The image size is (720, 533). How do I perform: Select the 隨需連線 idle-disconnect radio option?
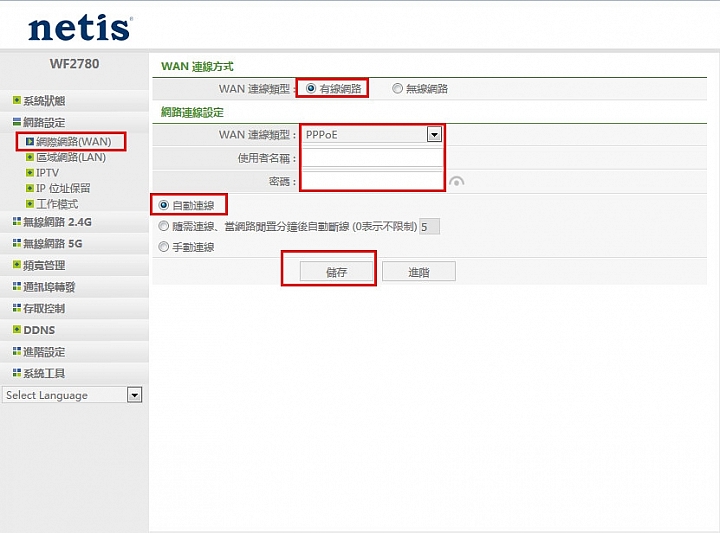164,226
